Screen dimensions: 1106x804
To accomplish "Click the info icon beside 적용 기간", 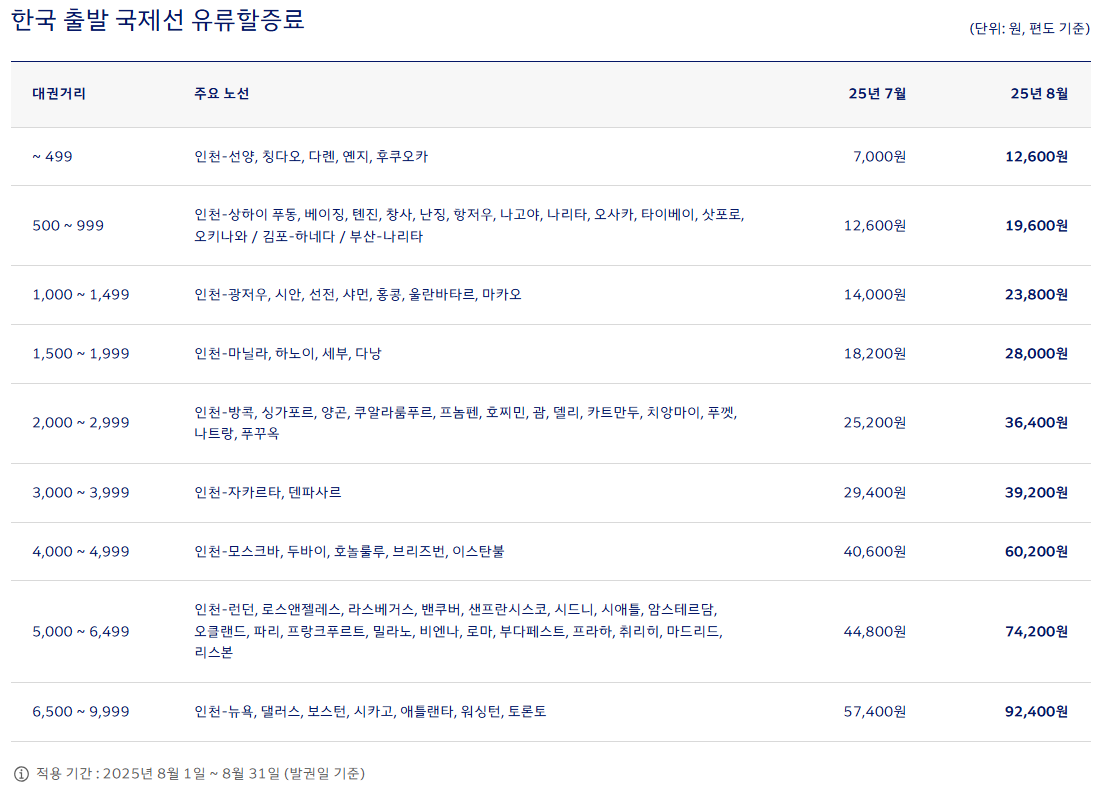I will (21, 774).
